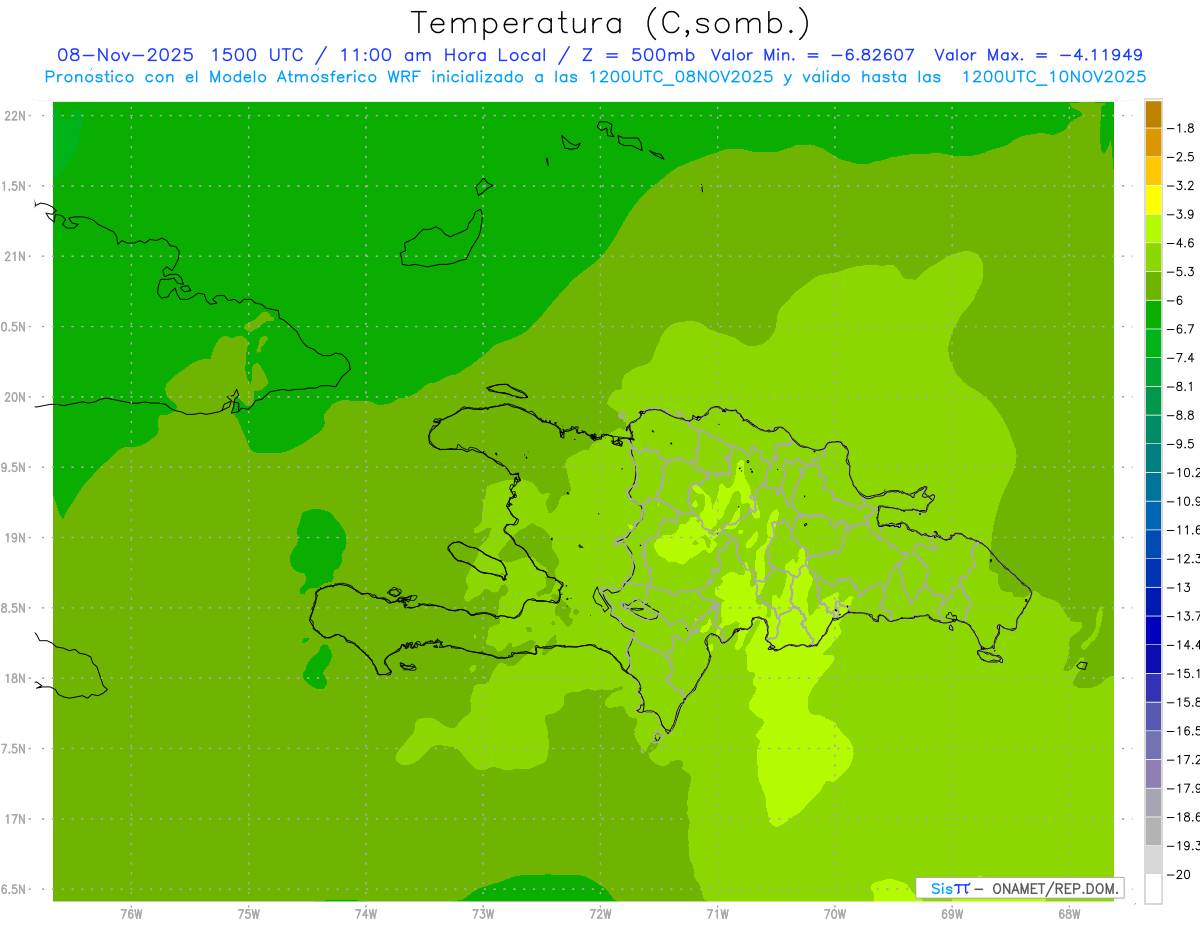
Task: Click the teal swatch between -9.5 and -10.2
Action: coord(1153,458)
